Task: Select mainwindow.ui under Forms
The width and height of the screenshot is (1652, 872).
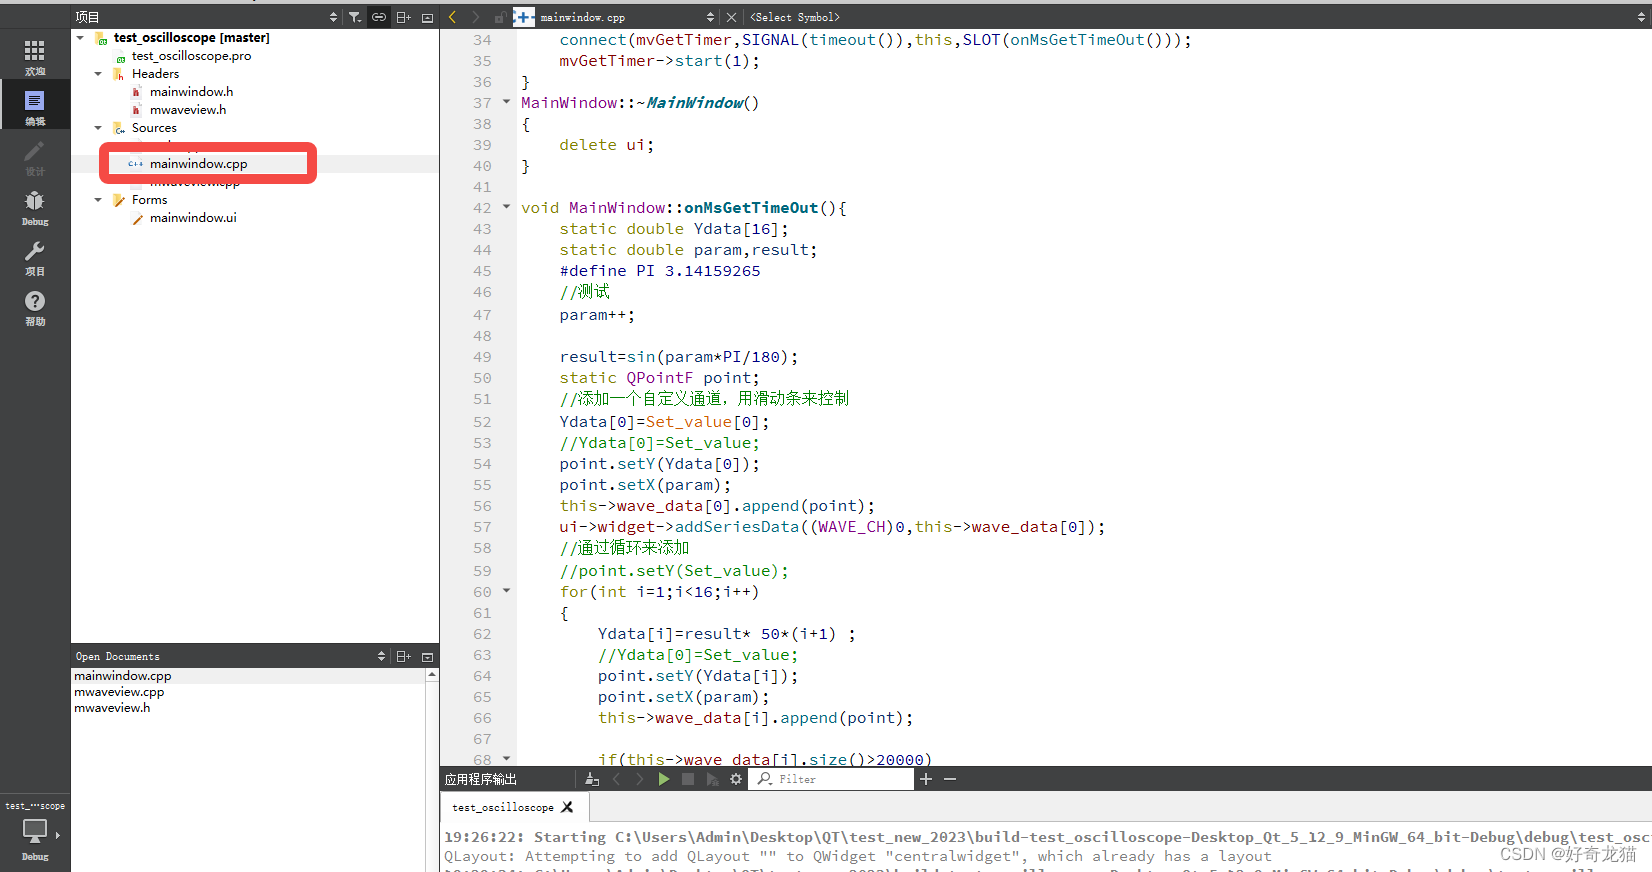Action: click(x=193, y=218)
